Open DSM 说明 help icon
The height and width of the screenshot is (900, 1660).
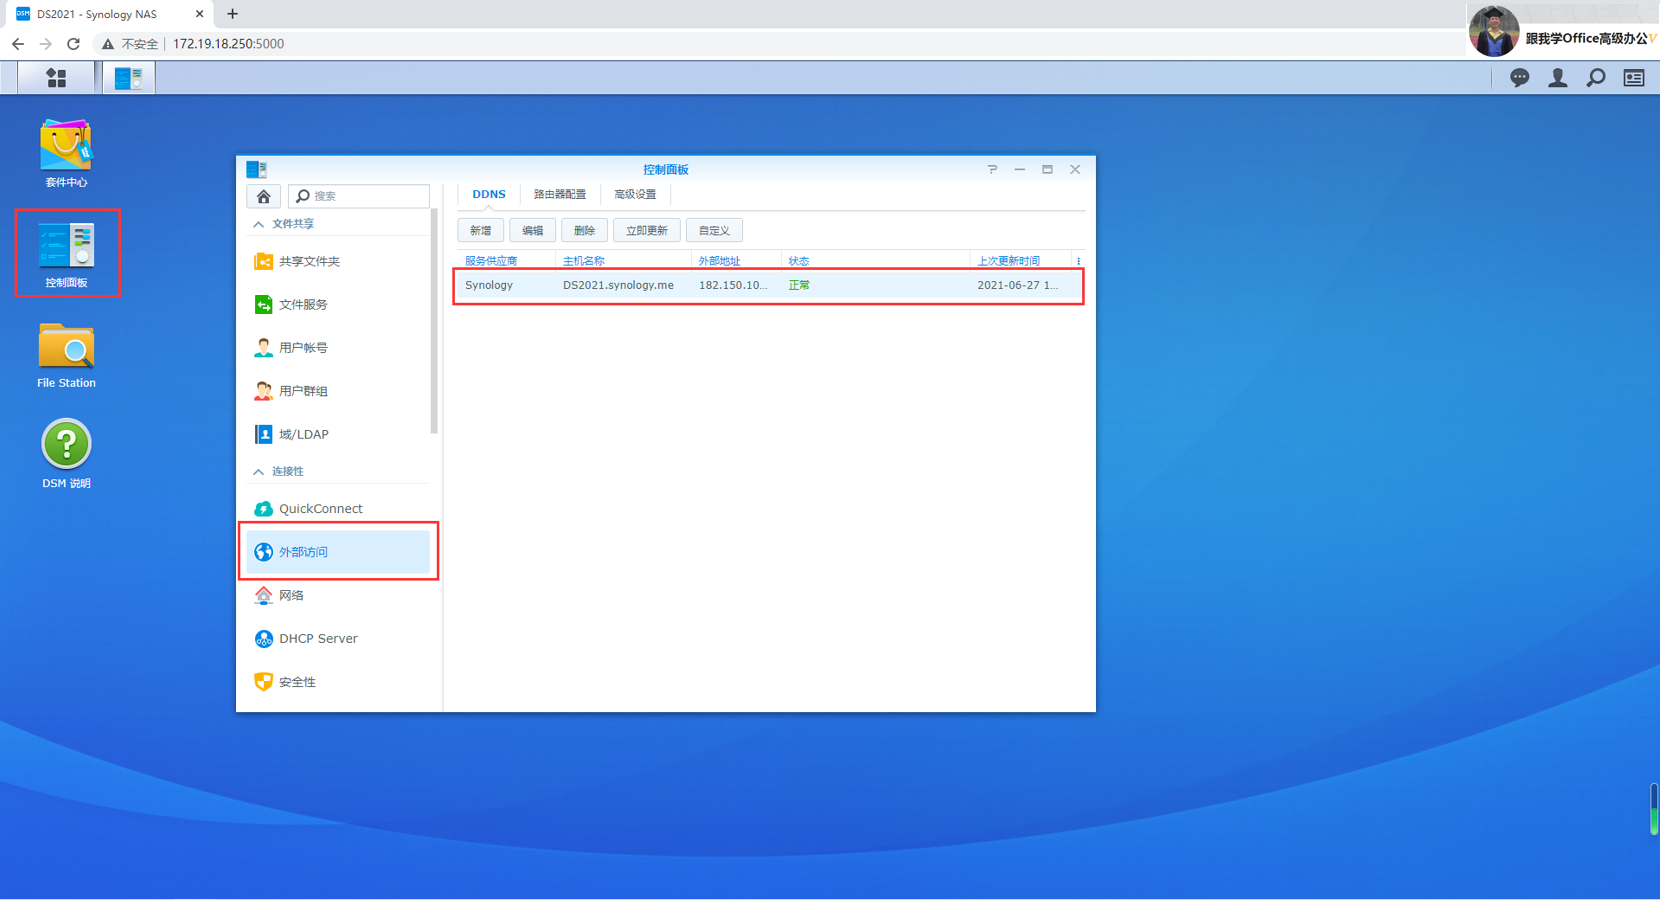pos(66,455)
